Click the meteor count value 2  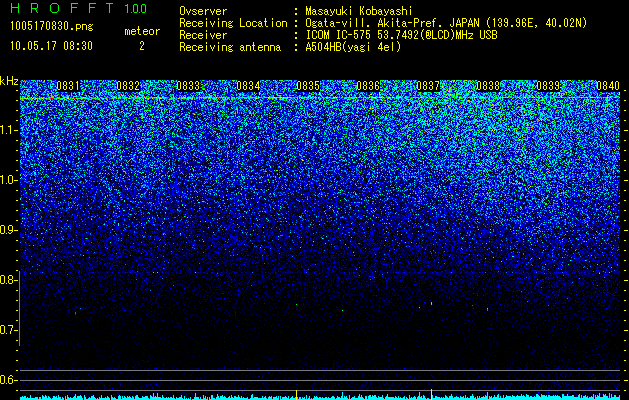(x=142, y=46)
